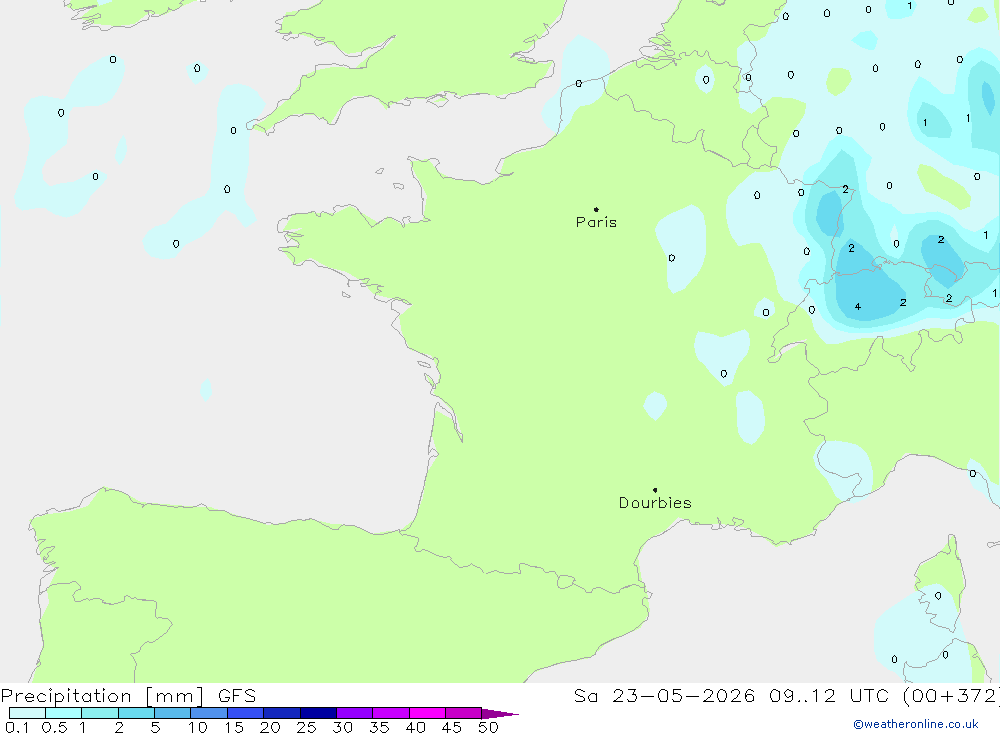Click the 5 mm legend swatch
Viewport: 1000px width, 733px height.
pyautogui.click(x=173, y=713)
